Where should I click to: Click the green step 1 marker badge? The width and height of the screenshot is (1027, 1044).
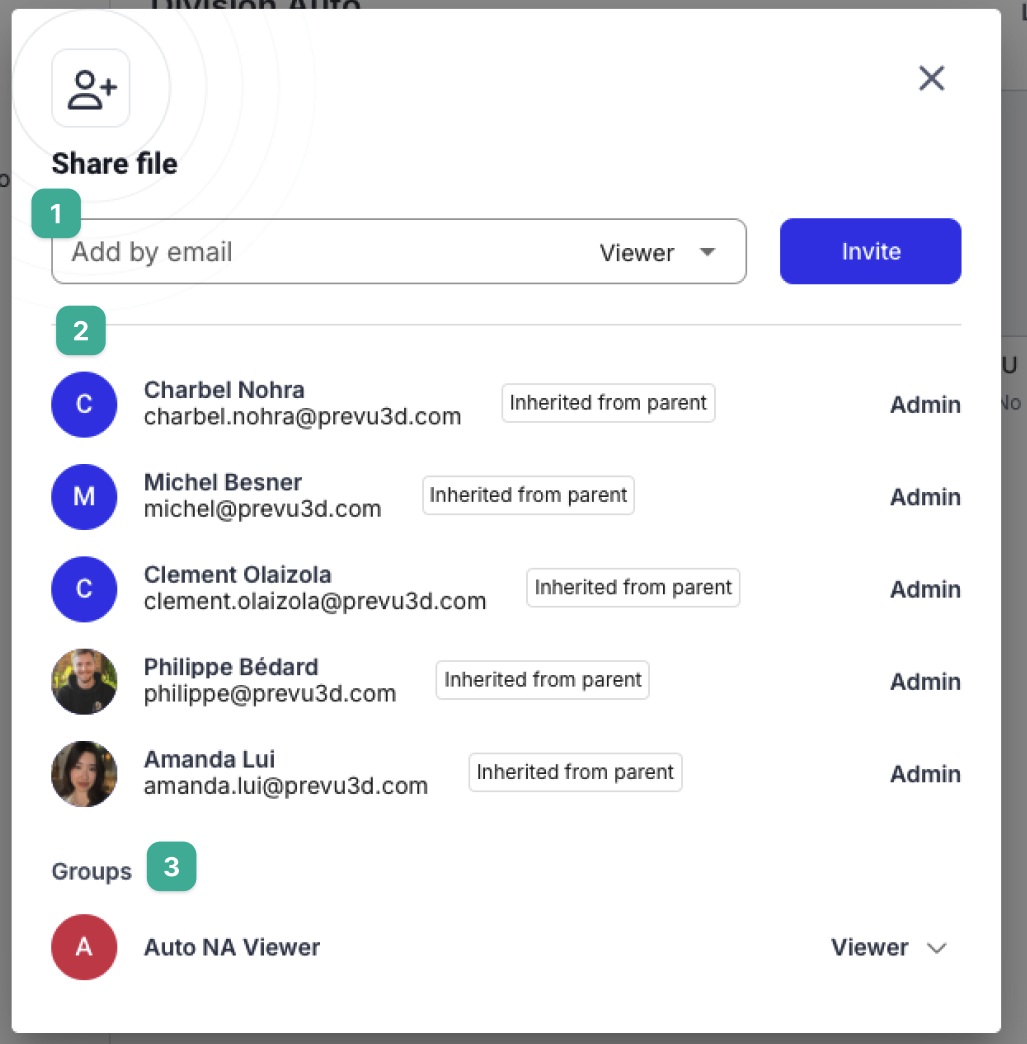tap(56, 213)
